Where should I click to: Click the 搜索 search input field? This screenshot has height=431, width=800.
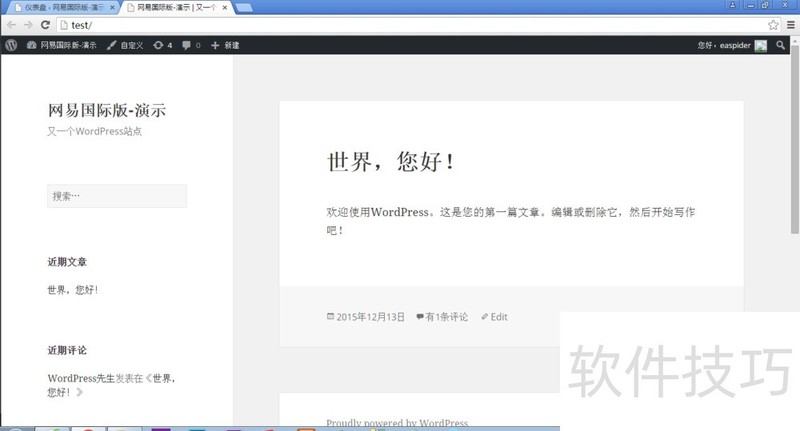(117, 196)
